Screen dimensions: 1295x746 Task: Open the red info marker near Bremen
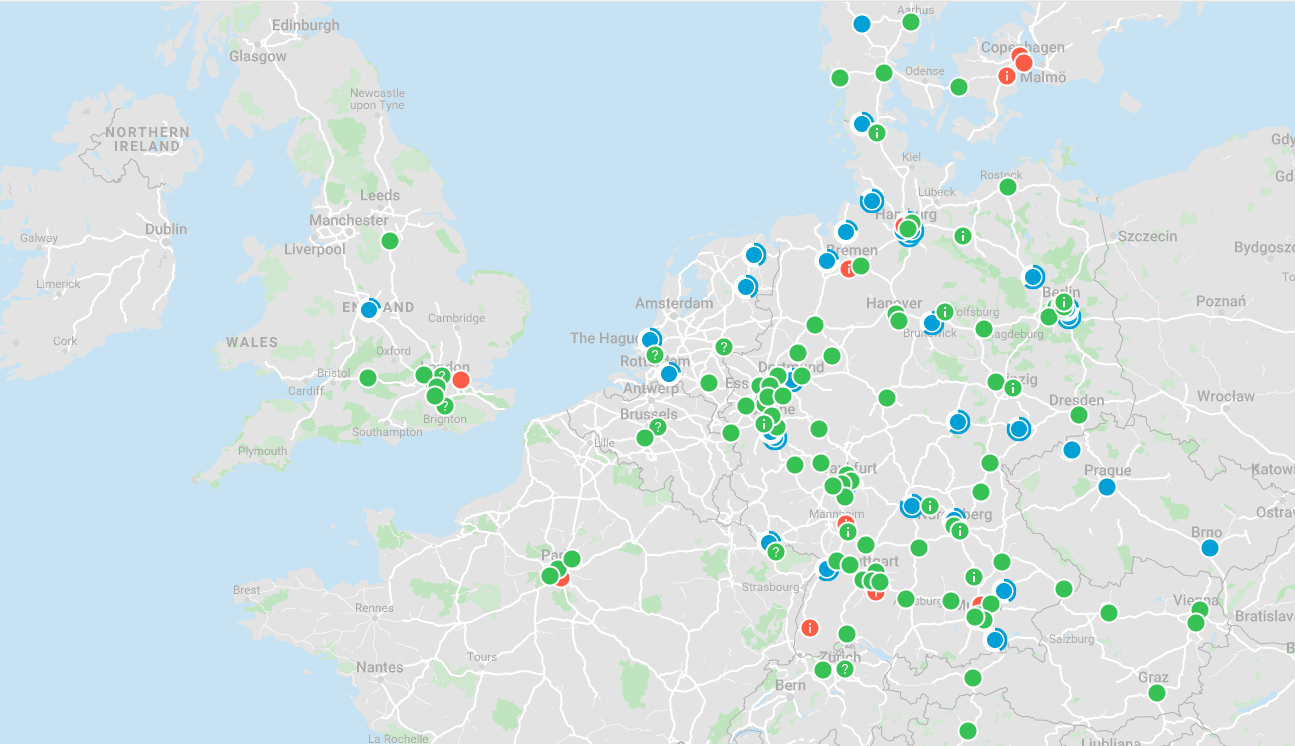849,268
